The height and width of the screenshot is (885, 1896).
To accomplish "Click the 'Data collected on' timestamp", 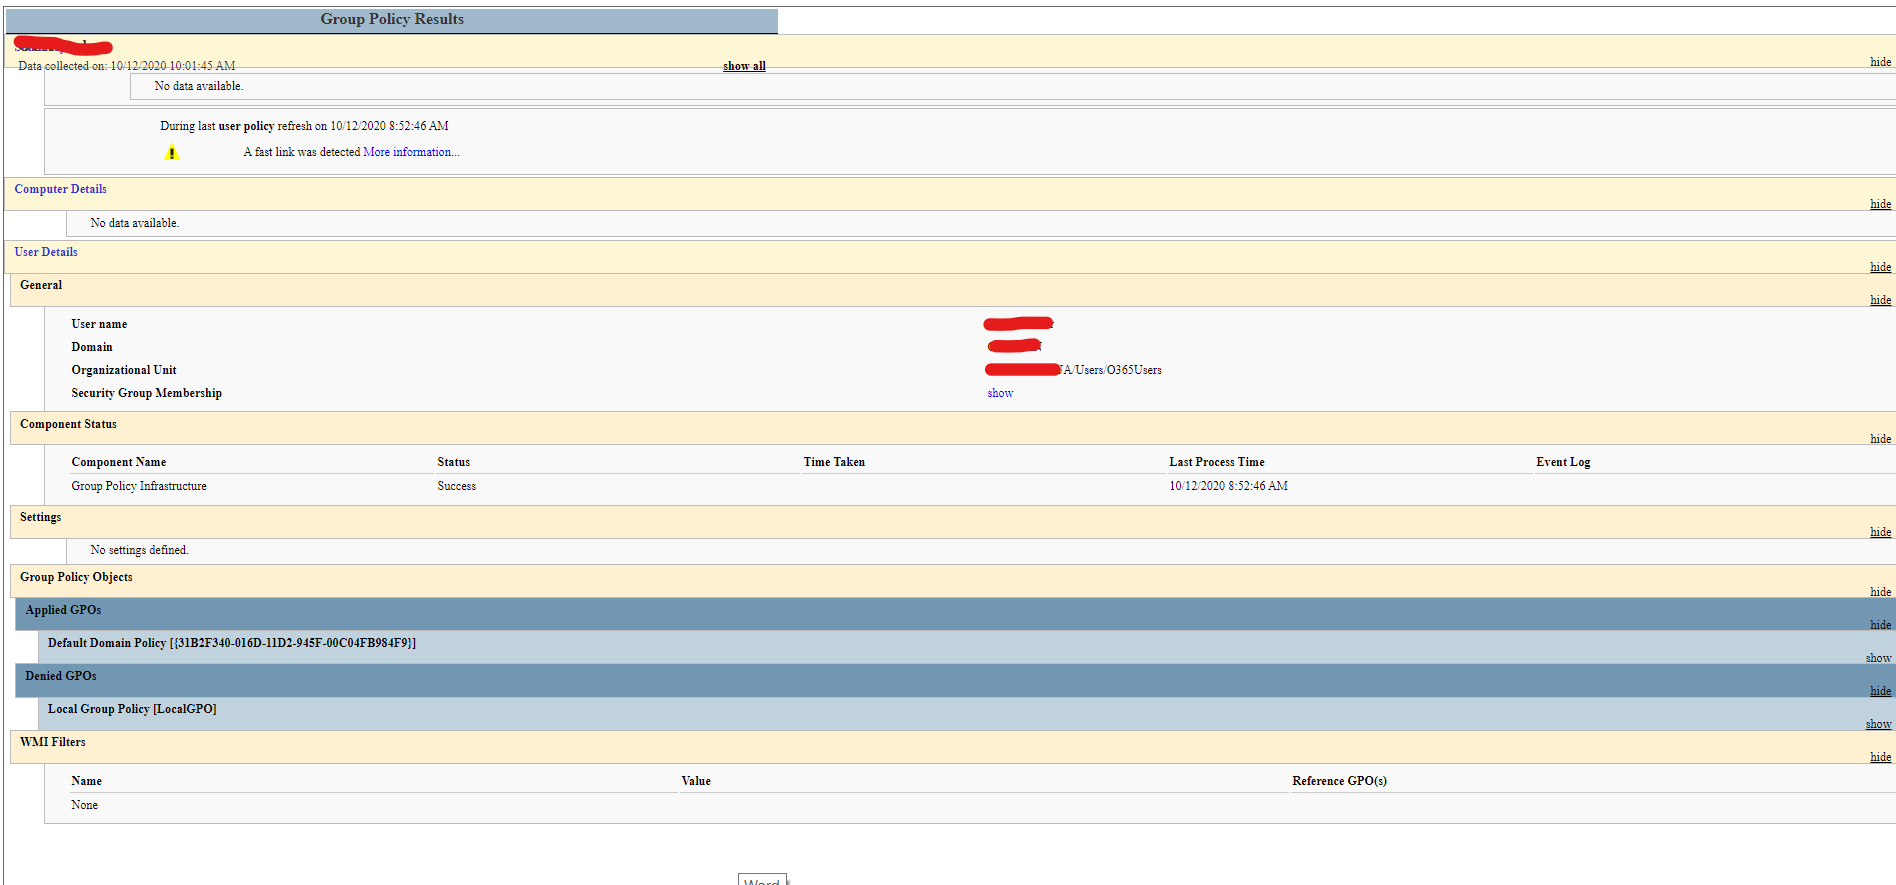I will [127, 66].
